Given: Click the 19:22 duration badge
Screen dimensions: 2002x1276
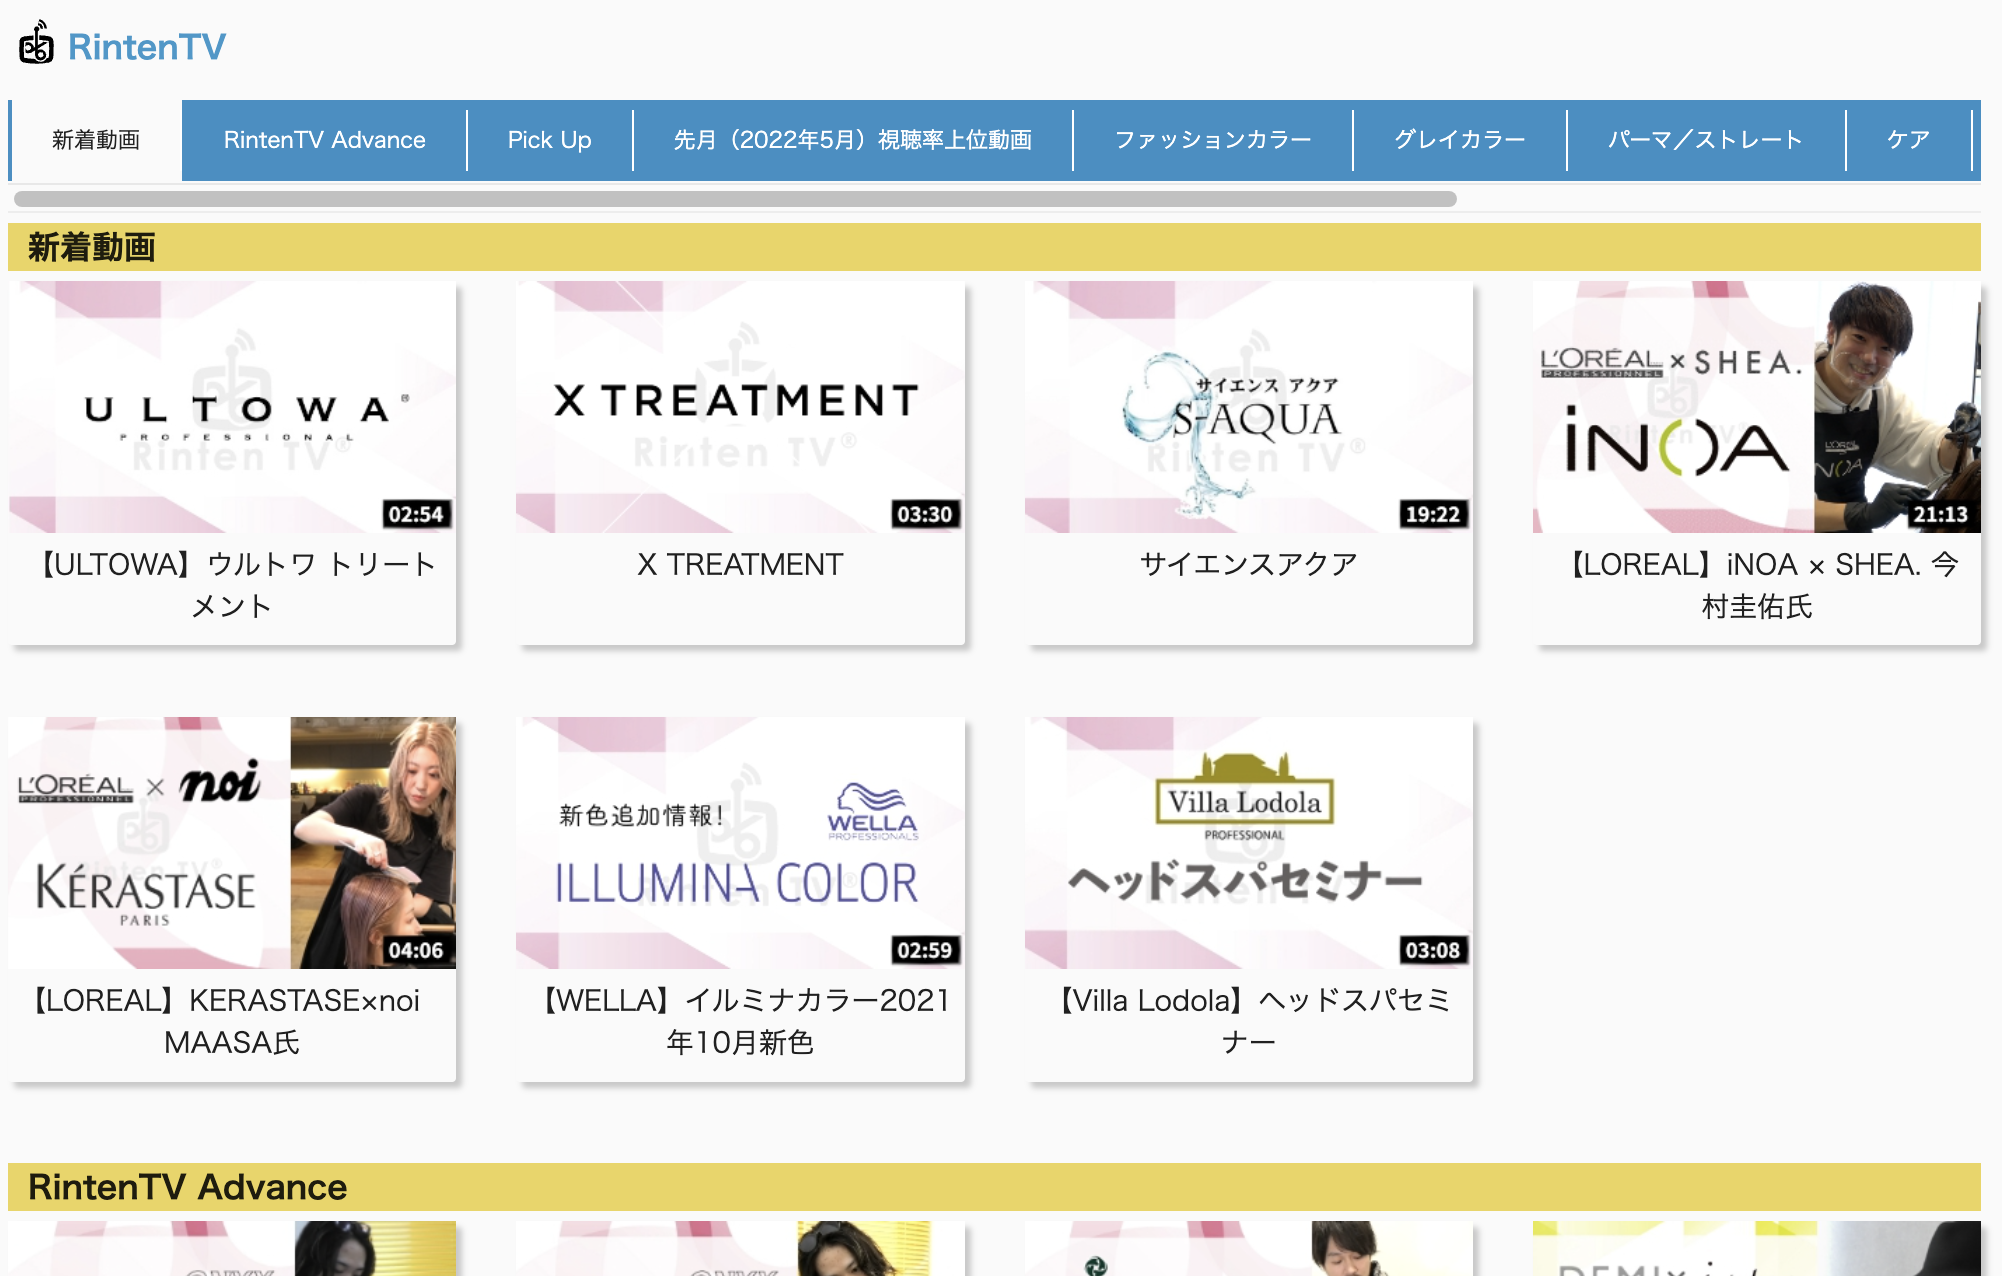Looking at the screenshot, I should (1433, 514).
